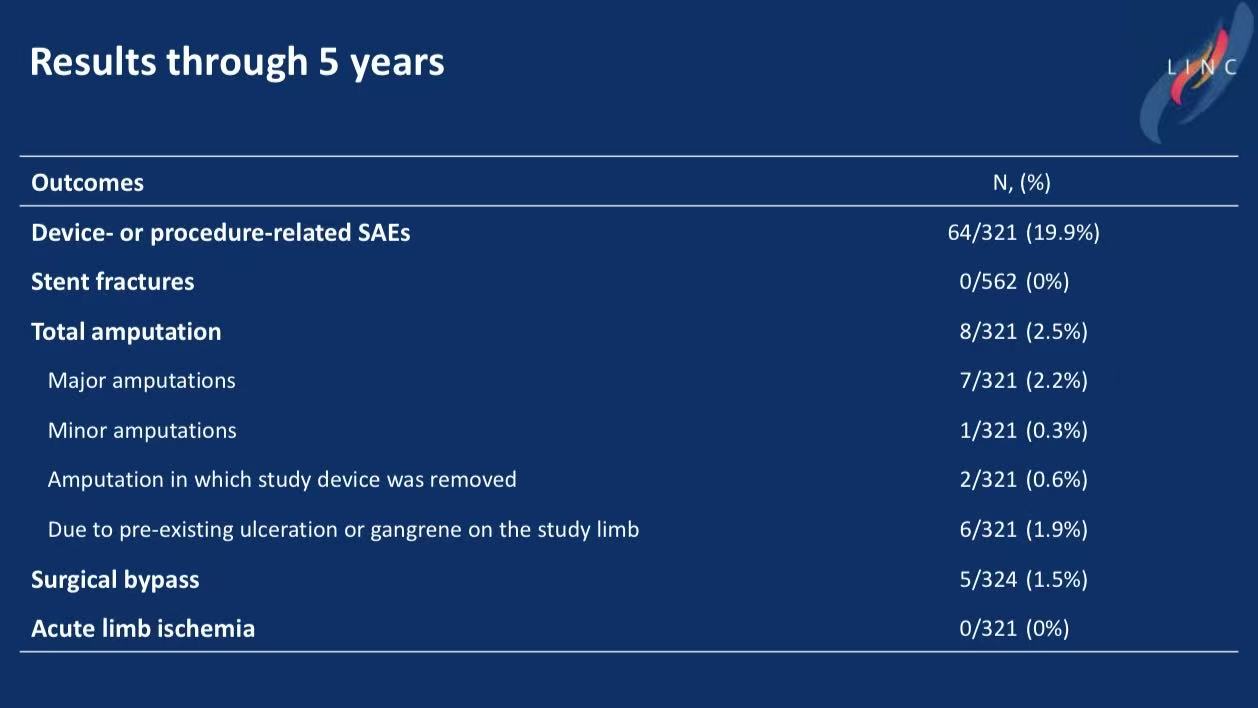This screenshot has height=708, width=1258.
Task: Click the value '8/321 (2.5%)'
Action: click(x=1023, y=332)
